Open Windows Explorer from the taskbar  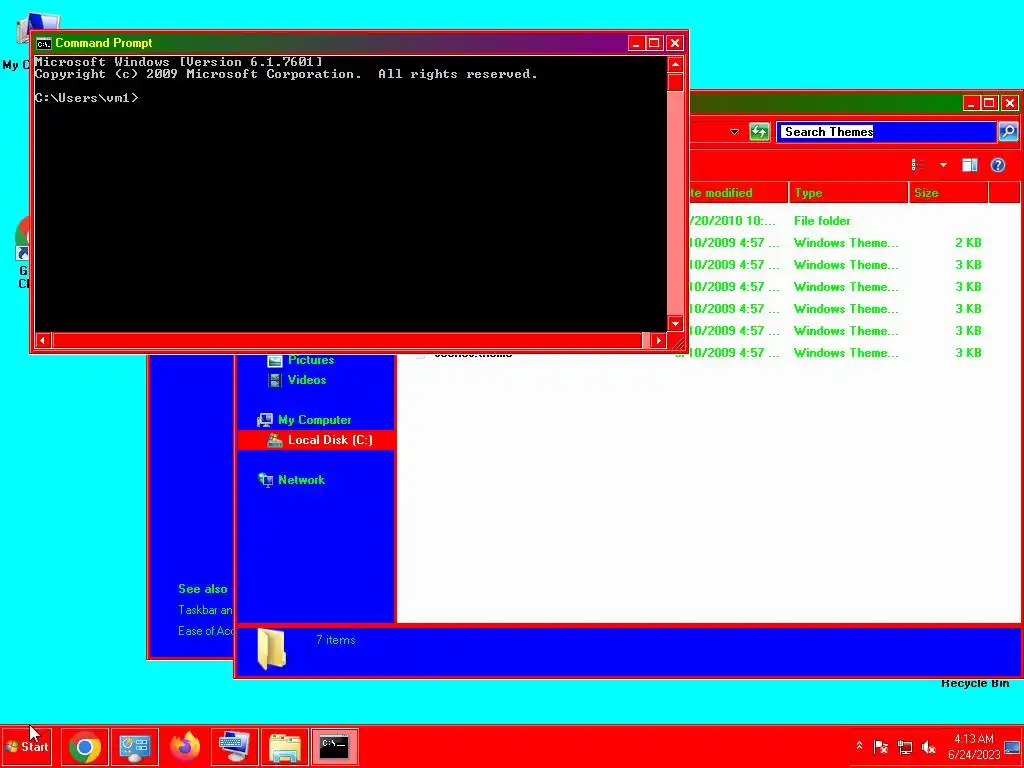(x=285, y=747)
